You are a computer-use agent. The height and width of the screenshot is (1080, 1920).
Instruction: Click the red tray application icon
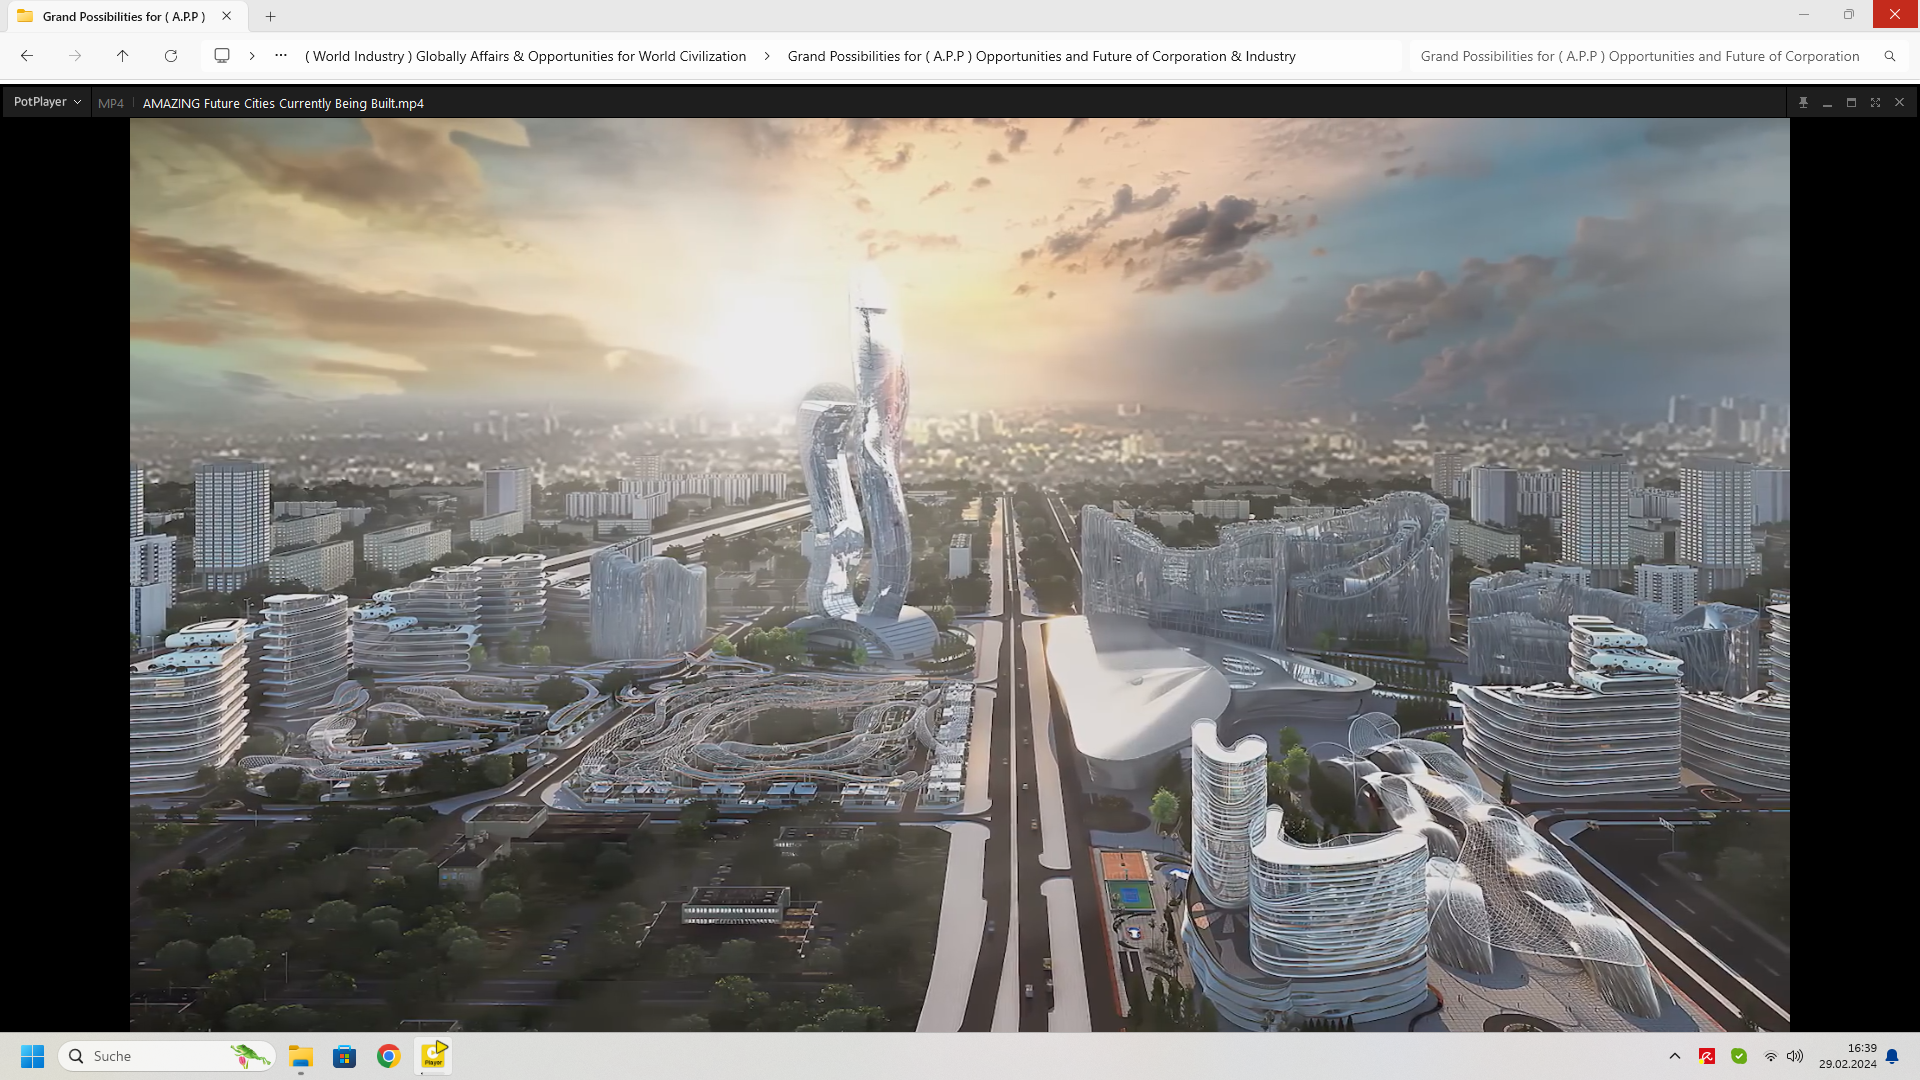point(1707,1056)
